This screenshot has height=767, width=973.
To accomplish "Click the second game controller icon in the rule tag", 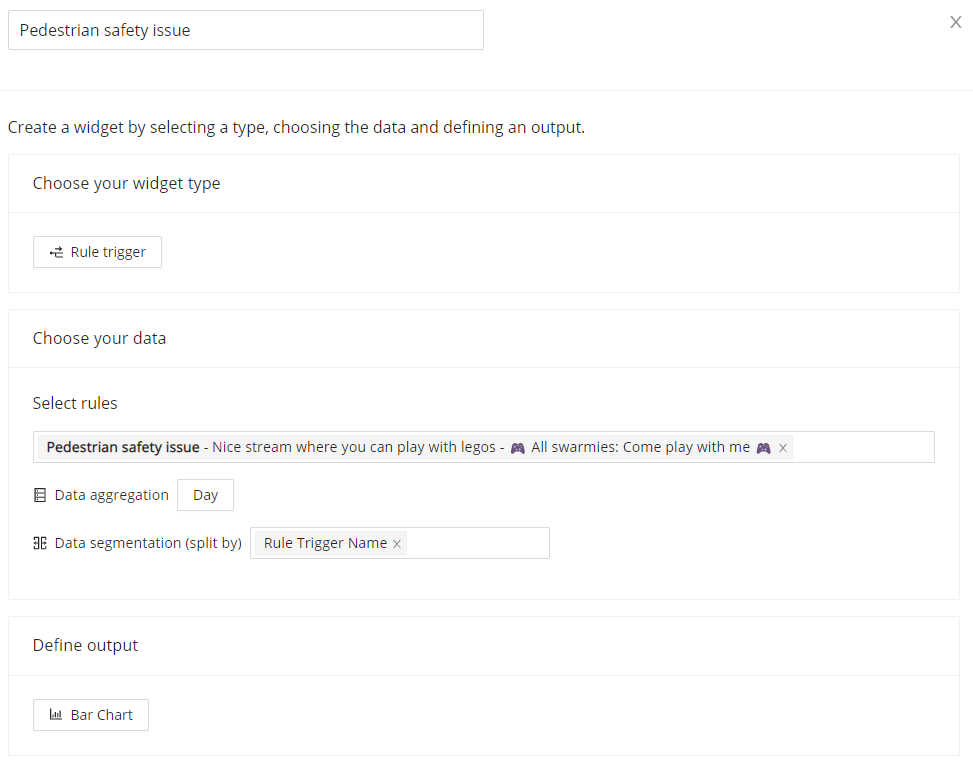I will [x=763, y=448].
